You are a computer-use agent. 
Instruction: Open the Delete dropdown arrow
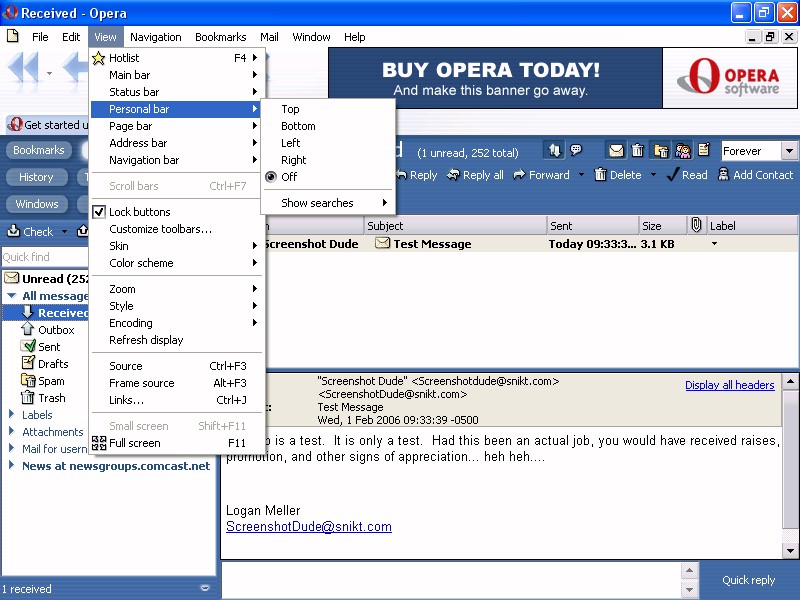coord(653,175)
